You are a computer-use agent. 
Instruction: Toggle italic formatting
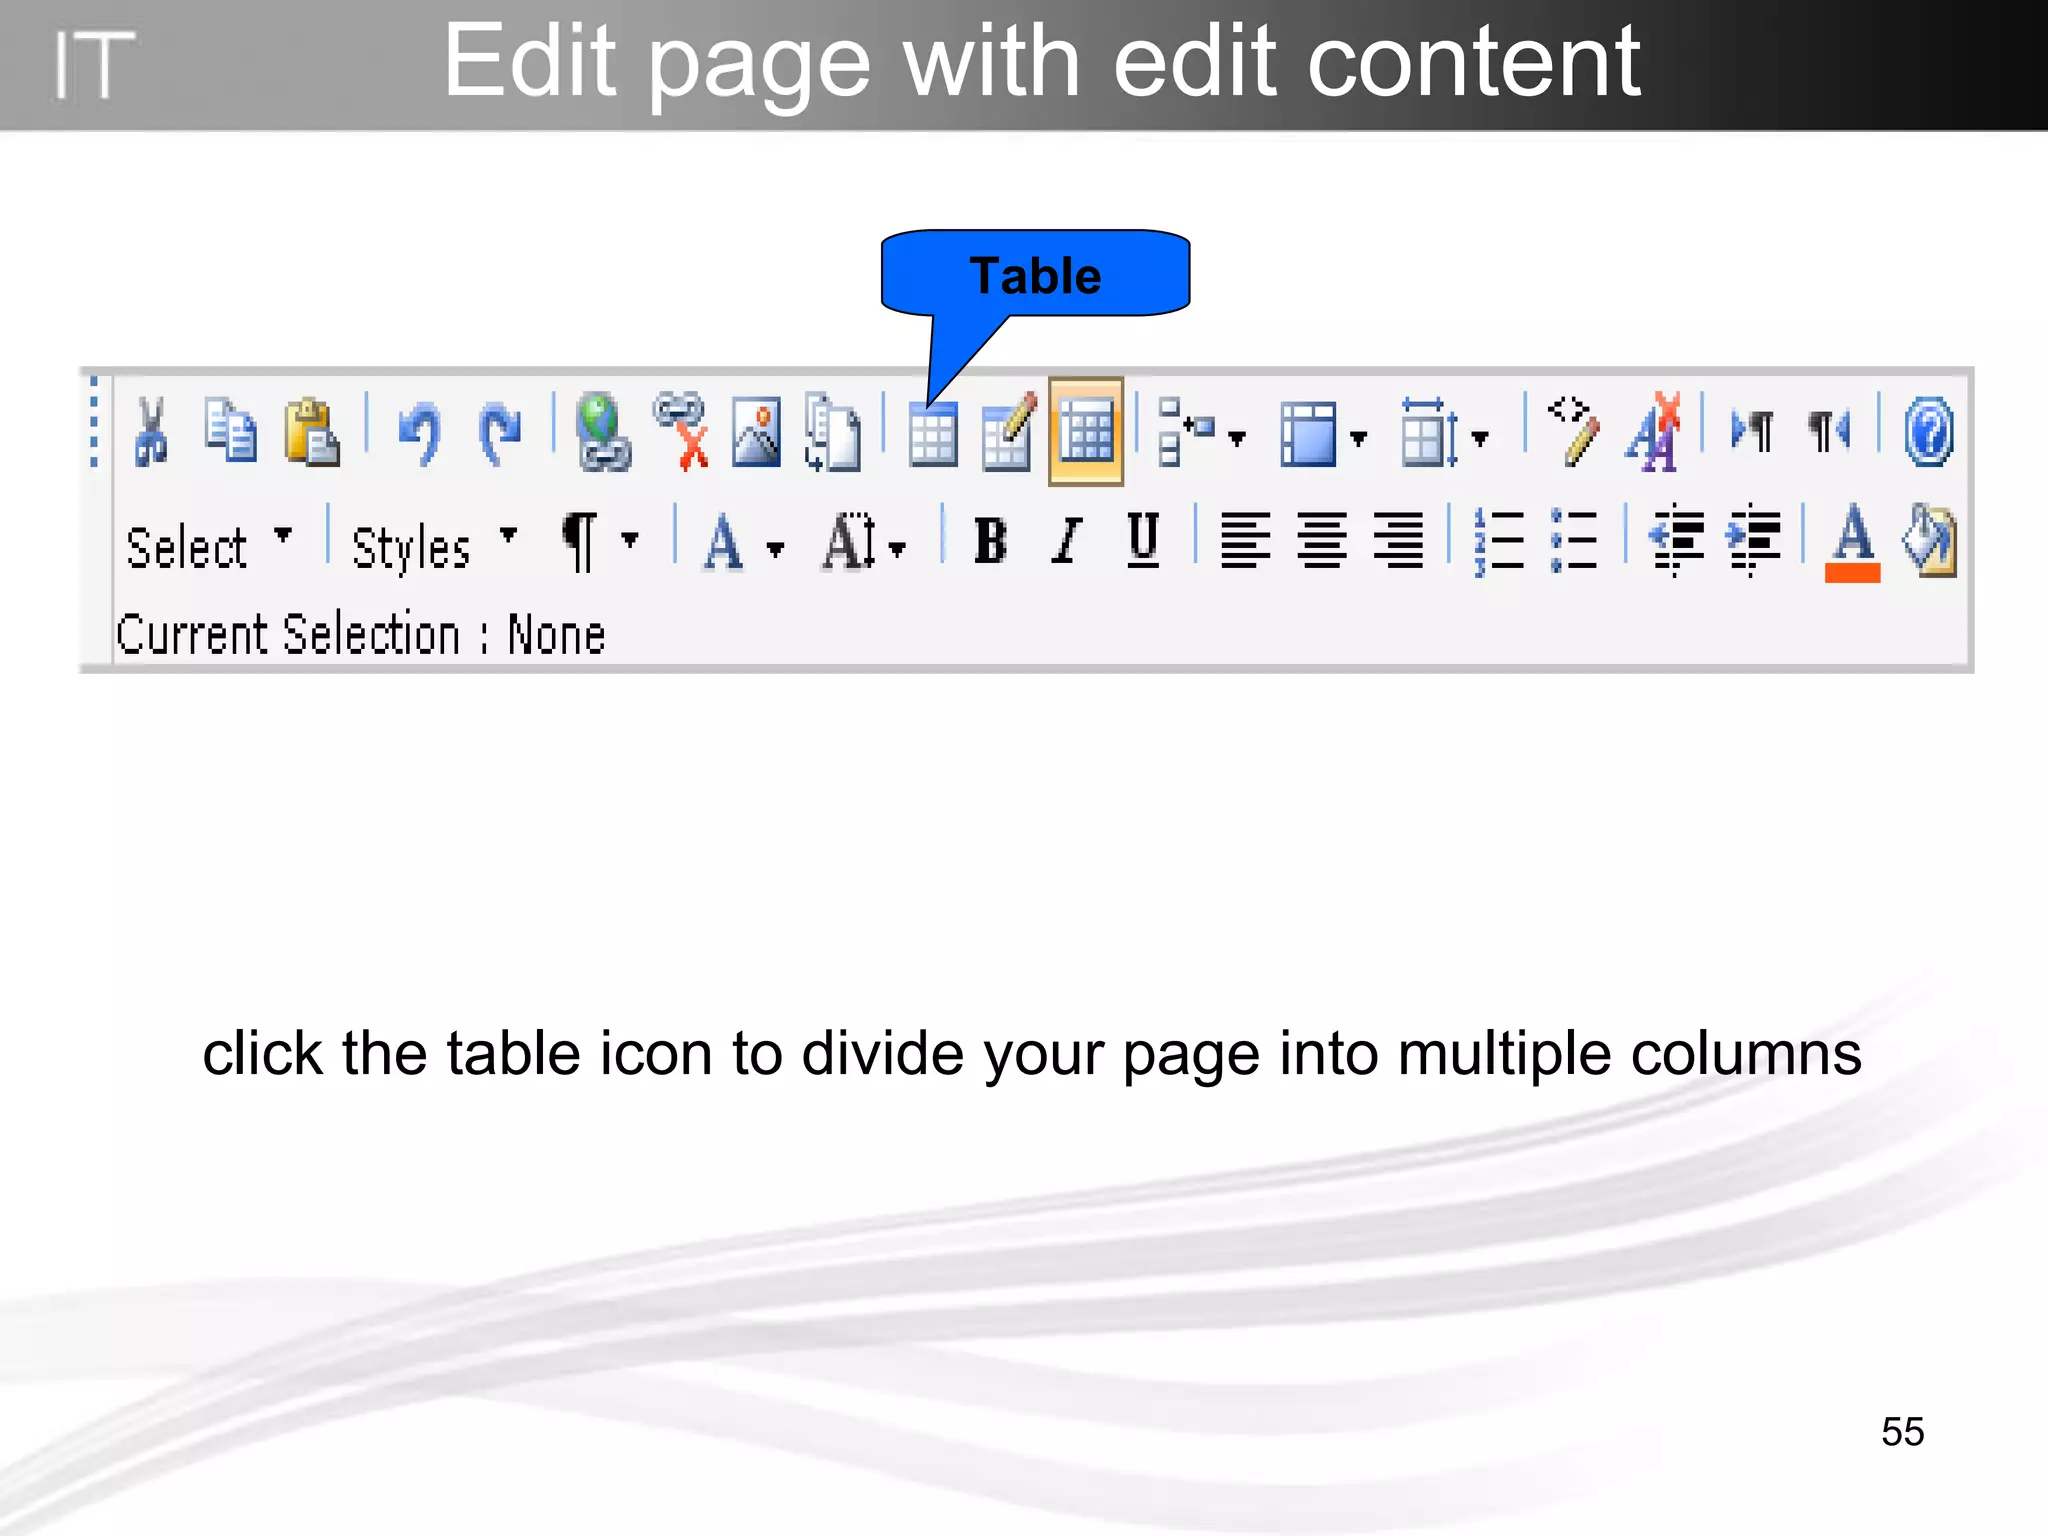pos(1067,541)
